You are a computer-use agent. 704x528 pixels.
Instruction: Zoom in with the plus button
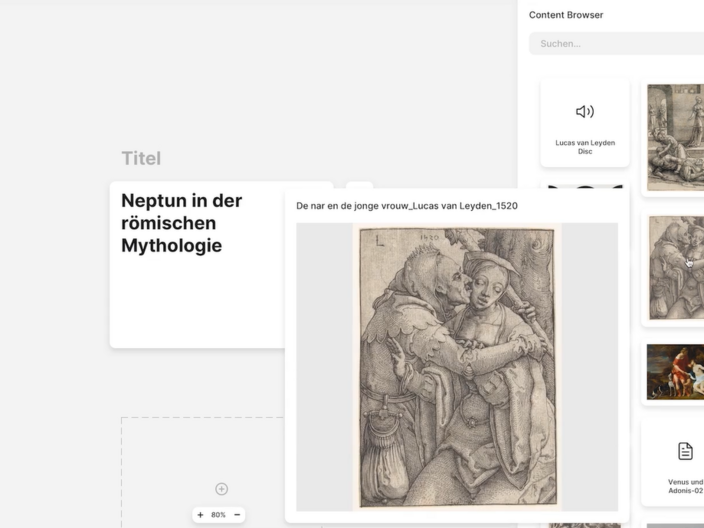point(200,515)
